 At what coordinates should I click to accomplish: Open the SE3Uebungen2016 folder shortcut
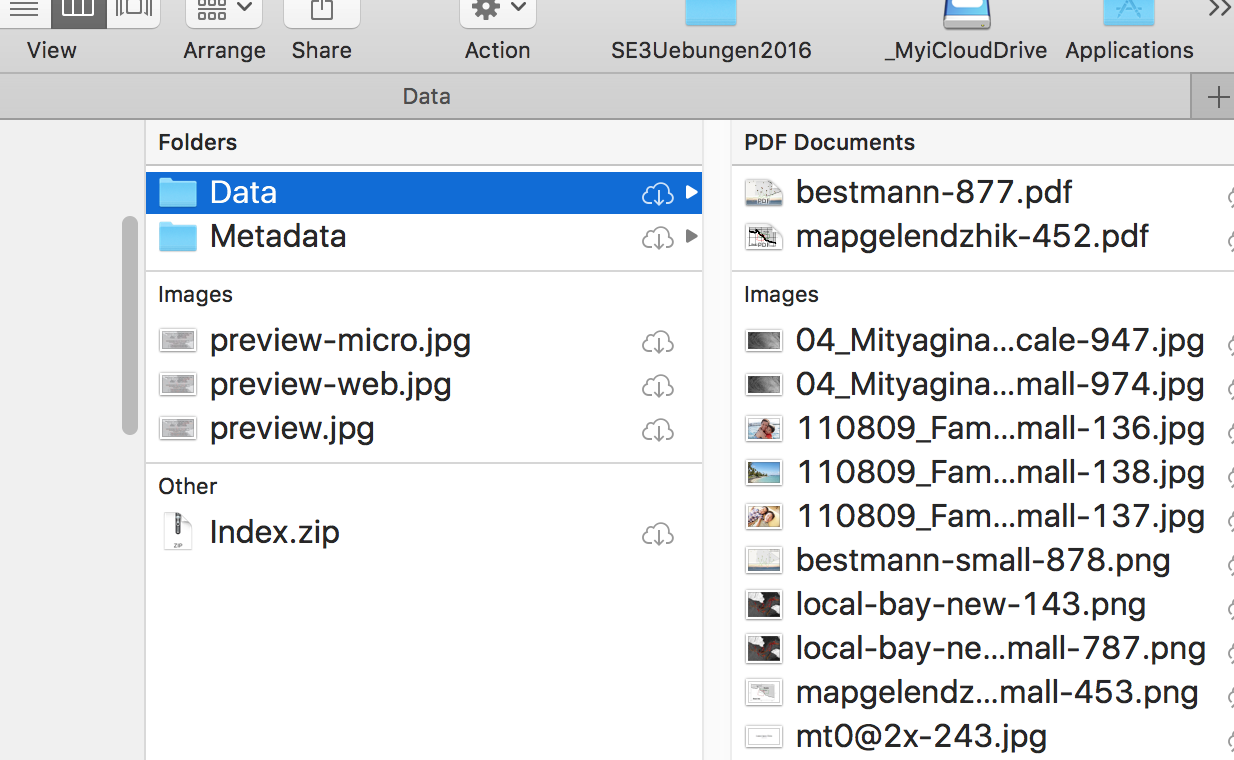click(711, 14)
